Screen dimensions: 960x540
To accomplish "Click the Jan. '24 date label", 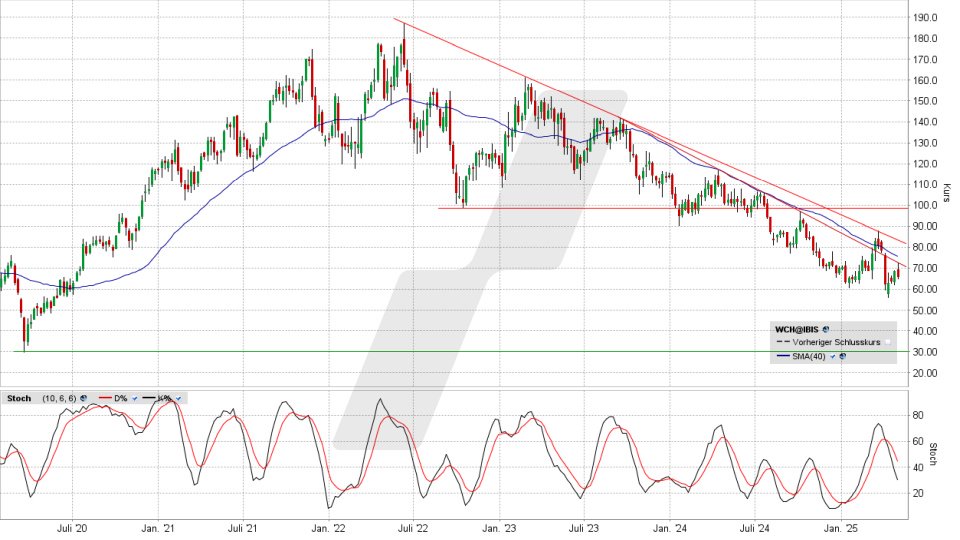I will pyautogui.click(x=669, y=528).
